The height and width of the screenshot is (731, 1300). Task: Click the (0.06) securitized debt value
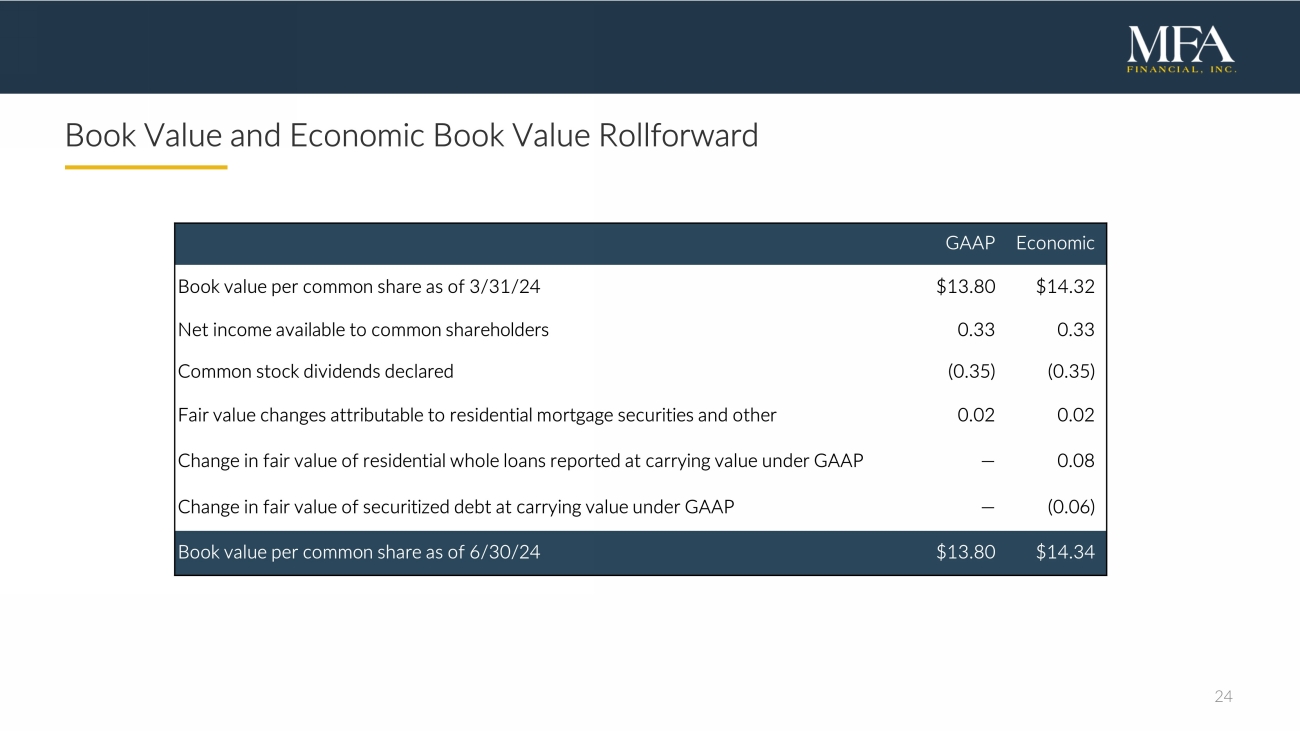1070,506
